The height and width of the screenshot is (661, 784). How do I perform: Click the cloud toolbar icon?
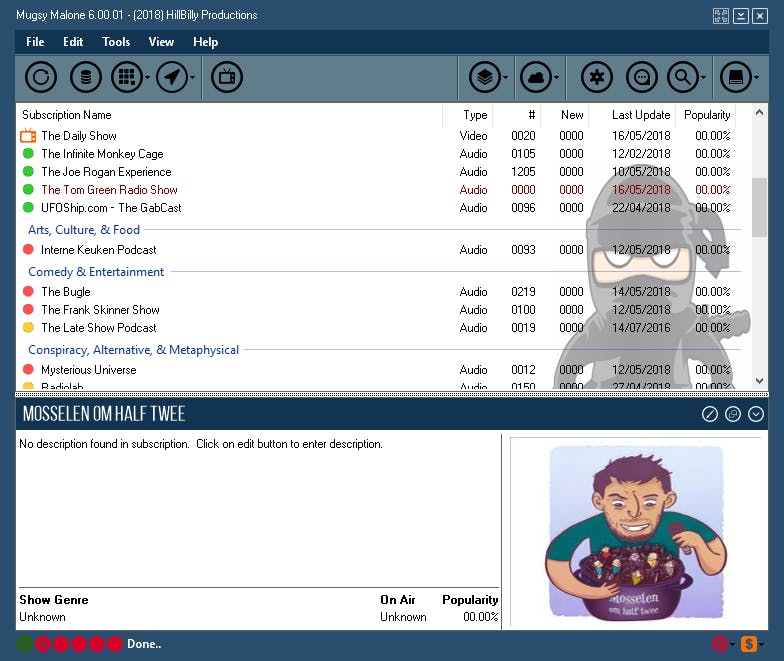point(536,77)
